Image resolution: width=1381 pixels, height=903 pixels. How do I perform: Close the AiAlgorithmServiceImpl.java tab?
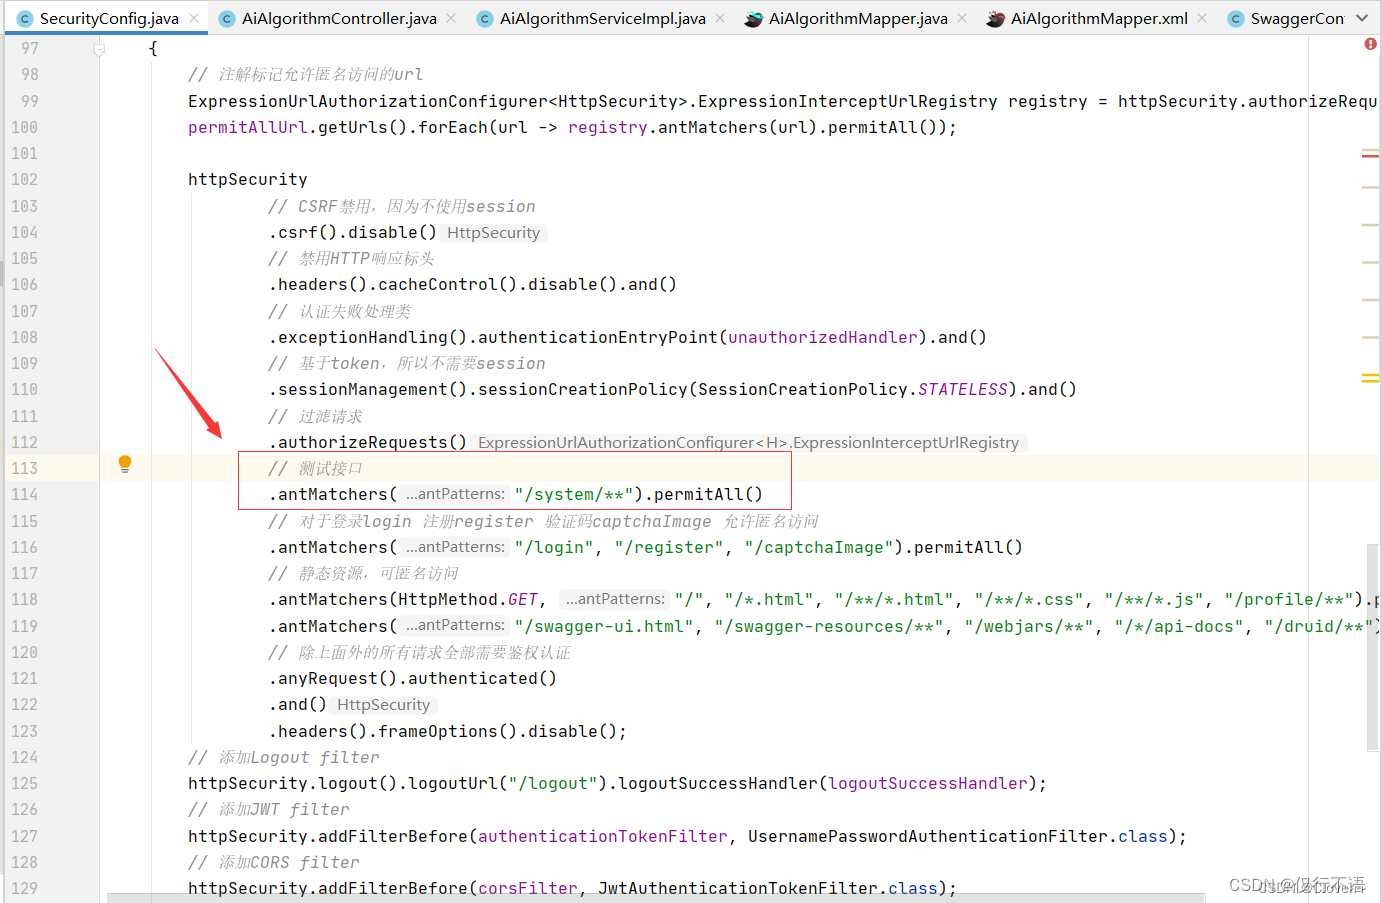(720, 18)
